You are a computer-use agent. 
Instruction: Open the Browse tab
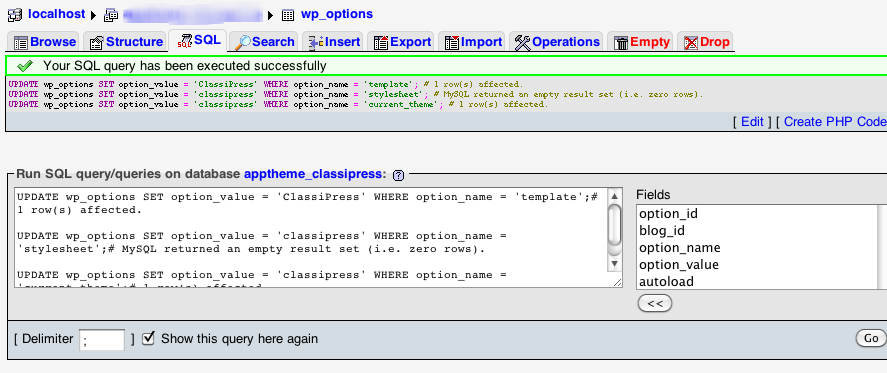click(x=44, y=42)
